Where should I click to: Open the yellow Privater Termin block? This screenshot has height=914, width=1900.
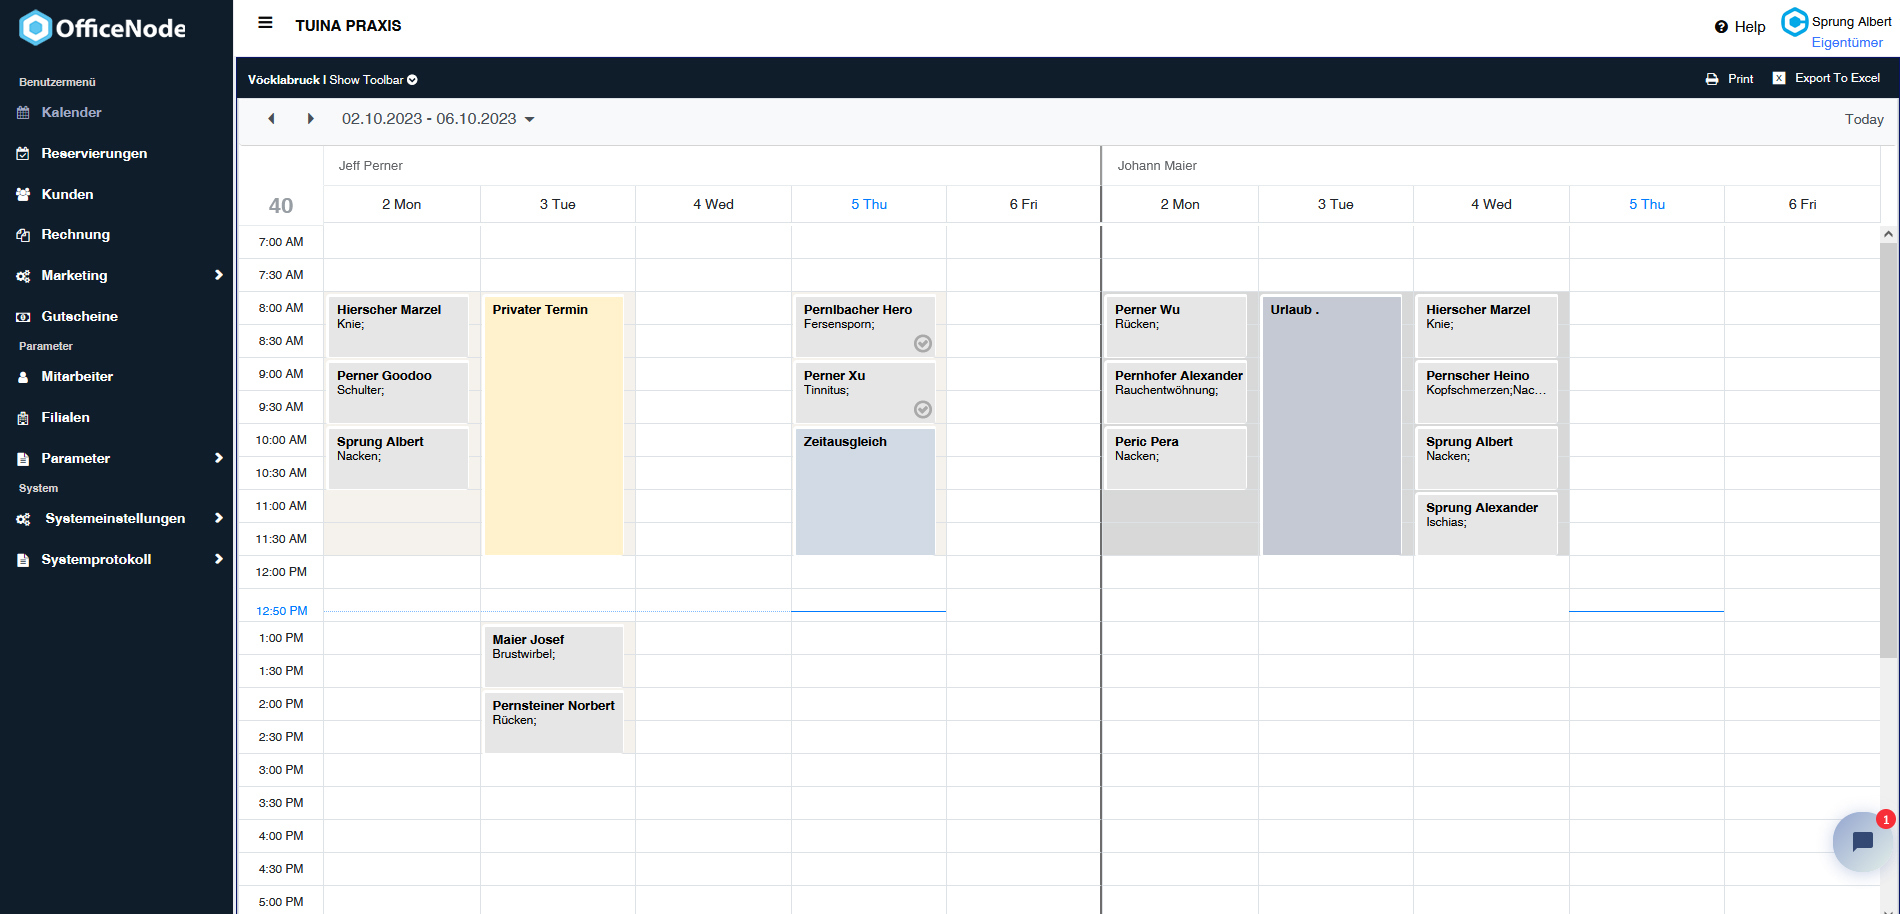pyautogui.click(x=553, y=425)
